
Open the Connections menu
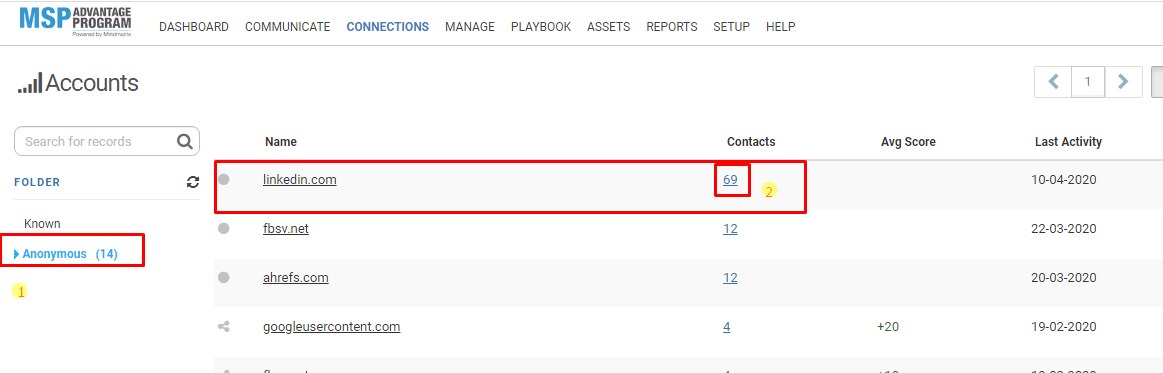point(387,27)
